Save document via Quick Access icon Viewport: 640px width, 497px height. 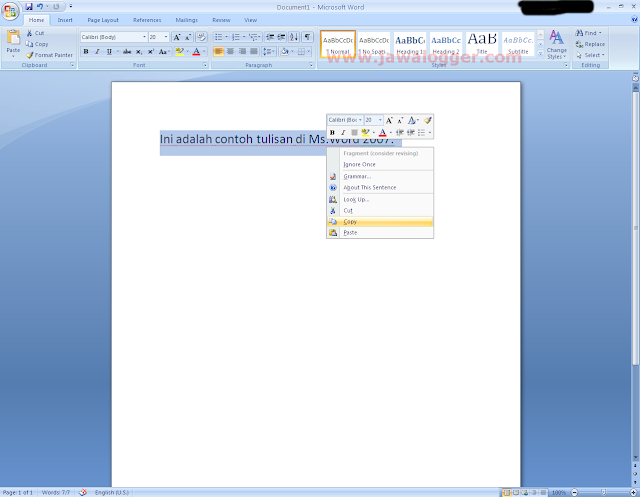(29, 7)
